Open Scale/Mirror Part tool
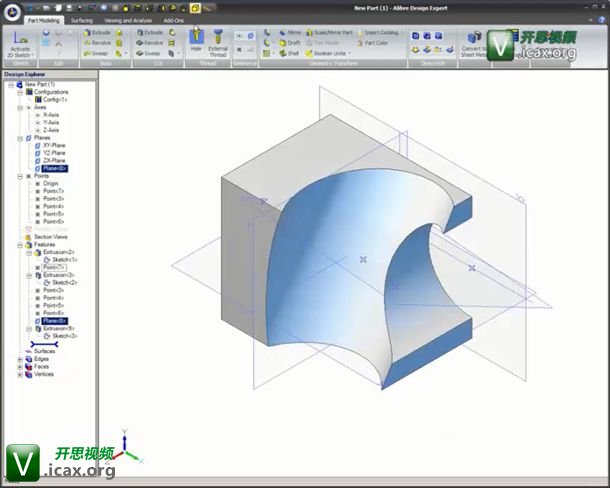Screen dimensions: 610x488 click(x=329, y=33)
